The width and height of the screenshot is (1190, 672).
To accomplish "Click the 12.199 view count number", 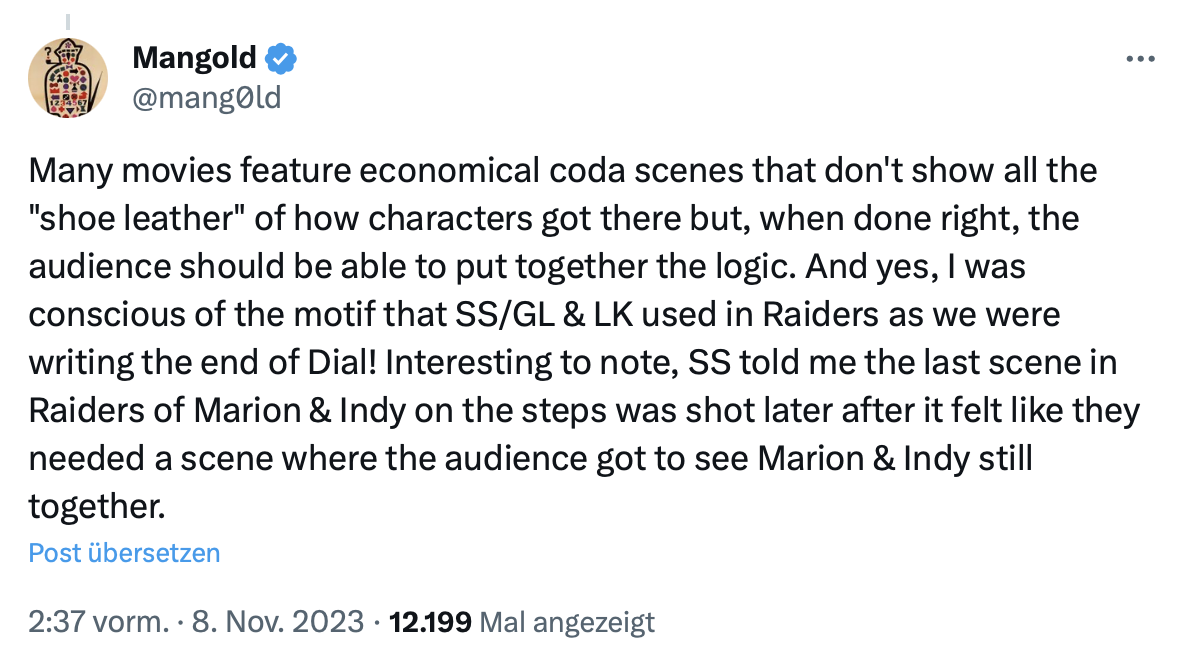I will pos(432,622).
